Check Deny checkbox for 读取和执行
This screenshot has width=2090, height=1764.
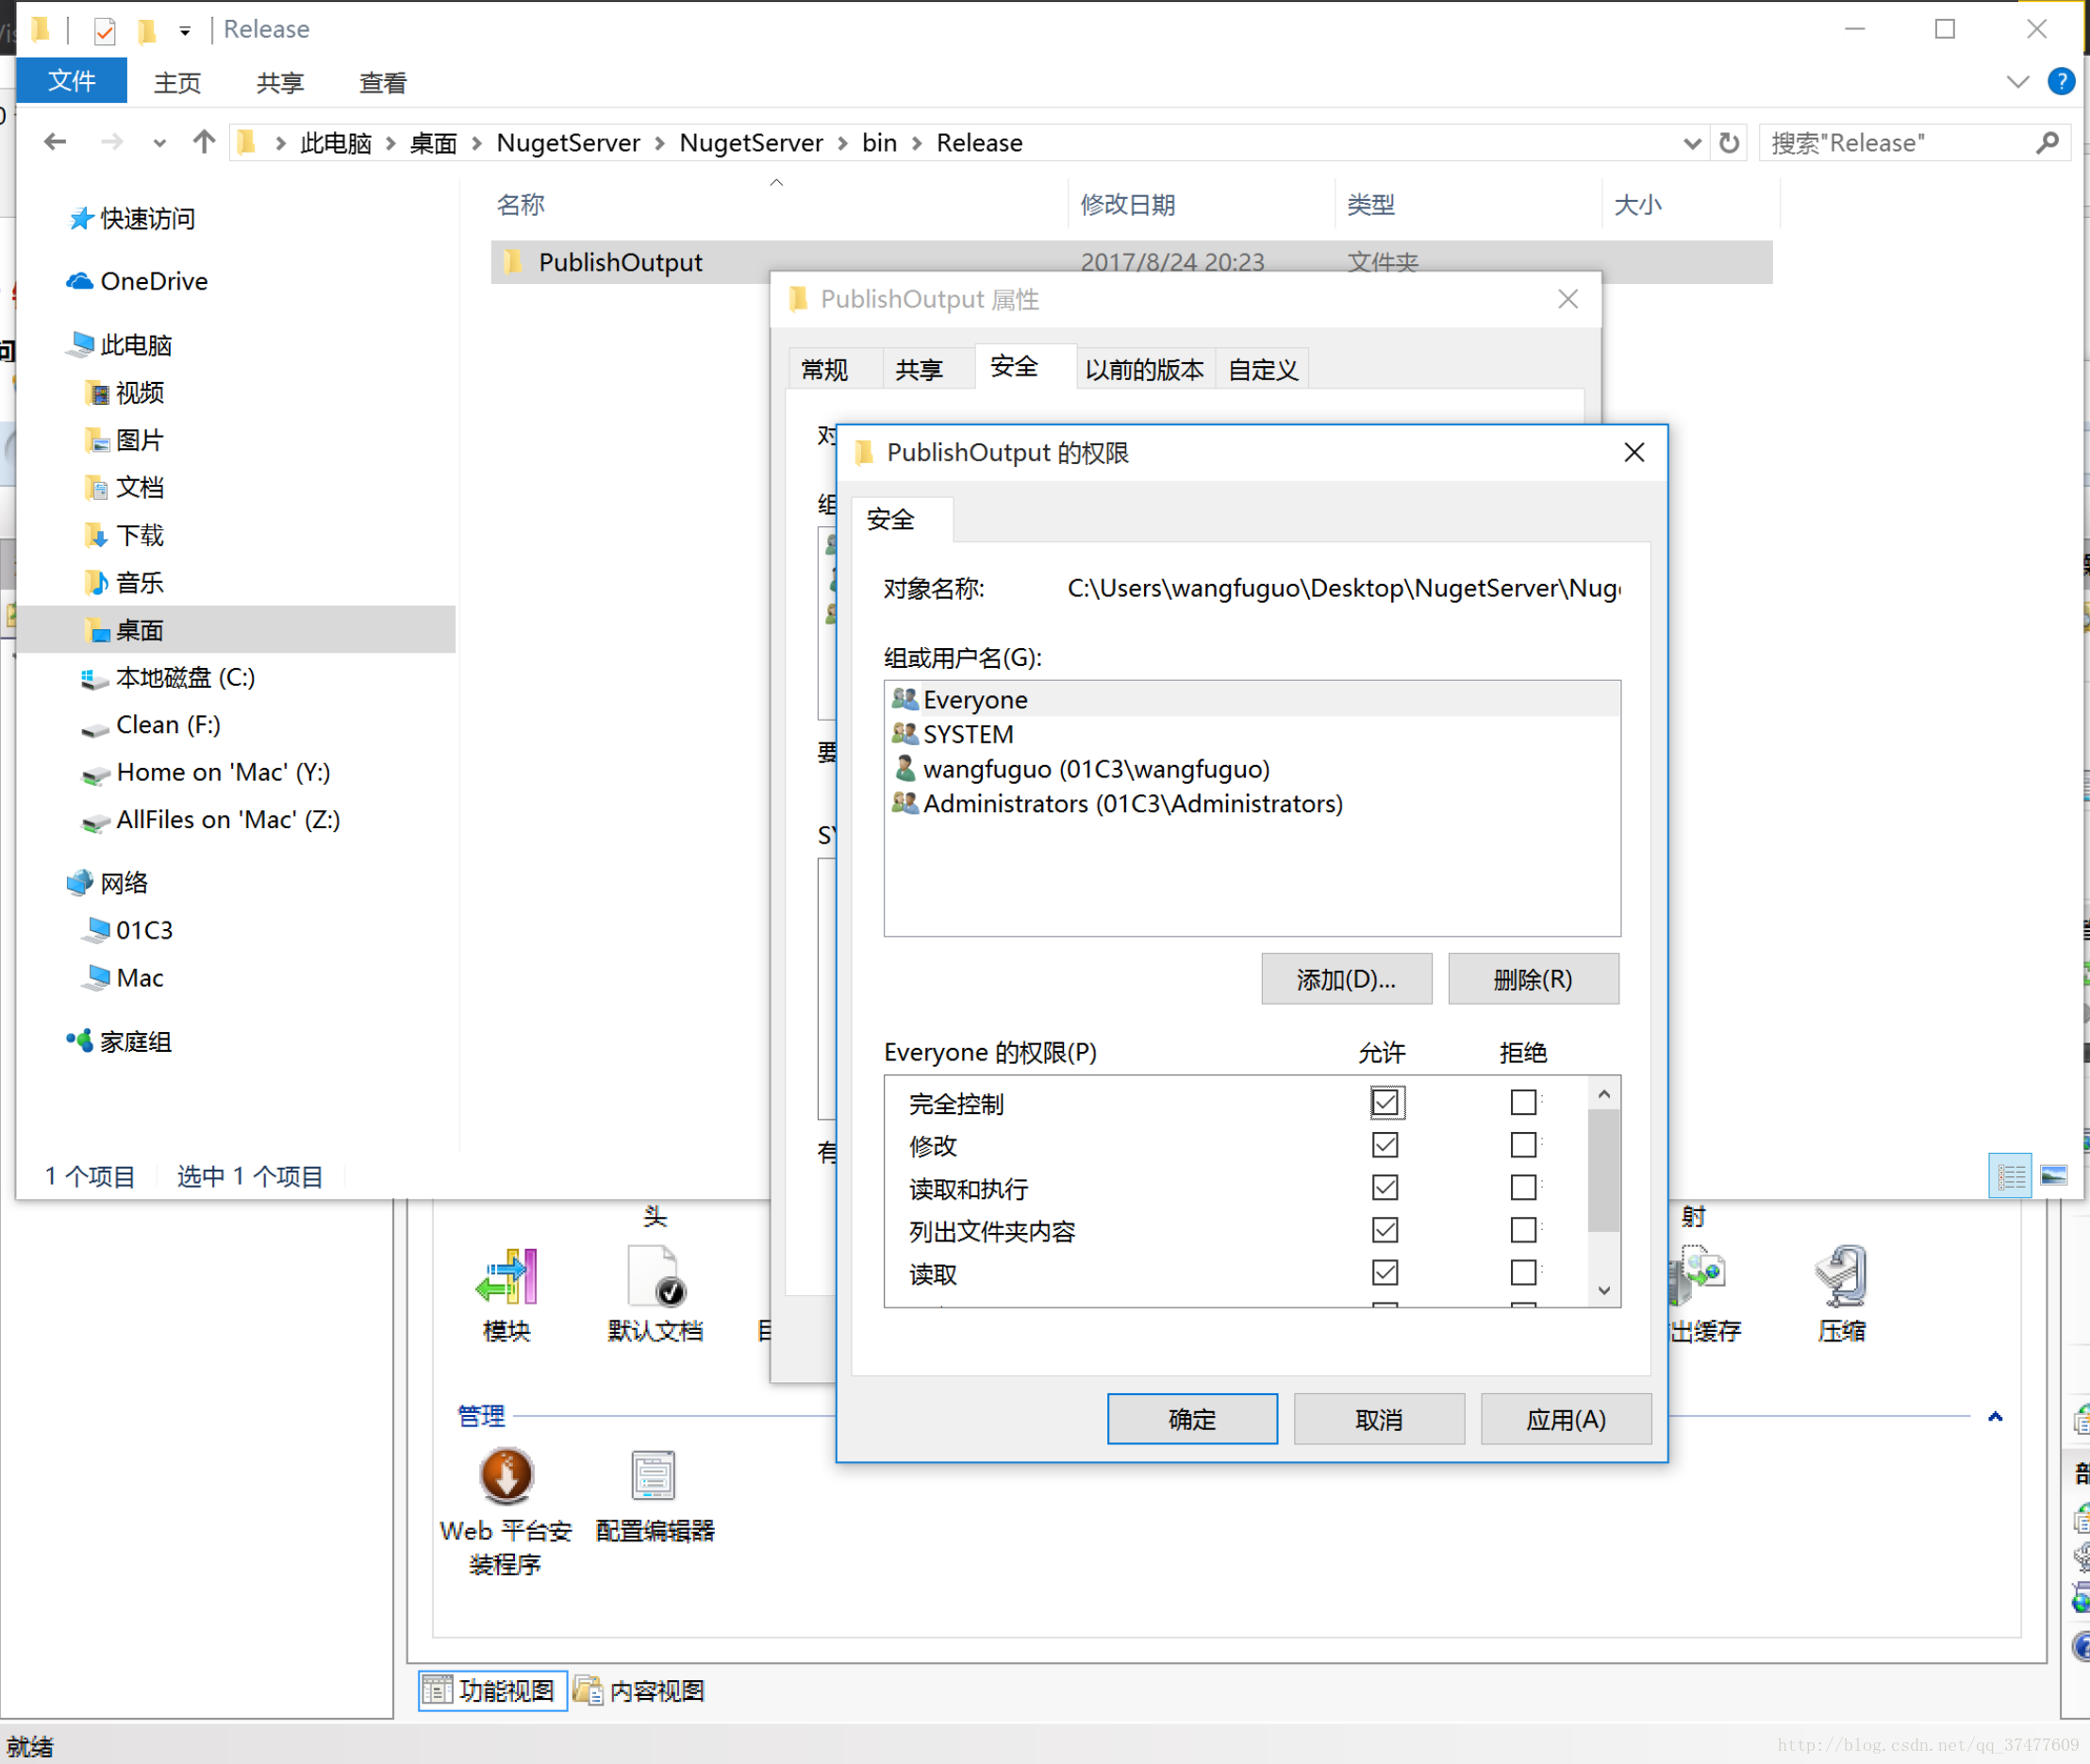tap(1523, 1188)
